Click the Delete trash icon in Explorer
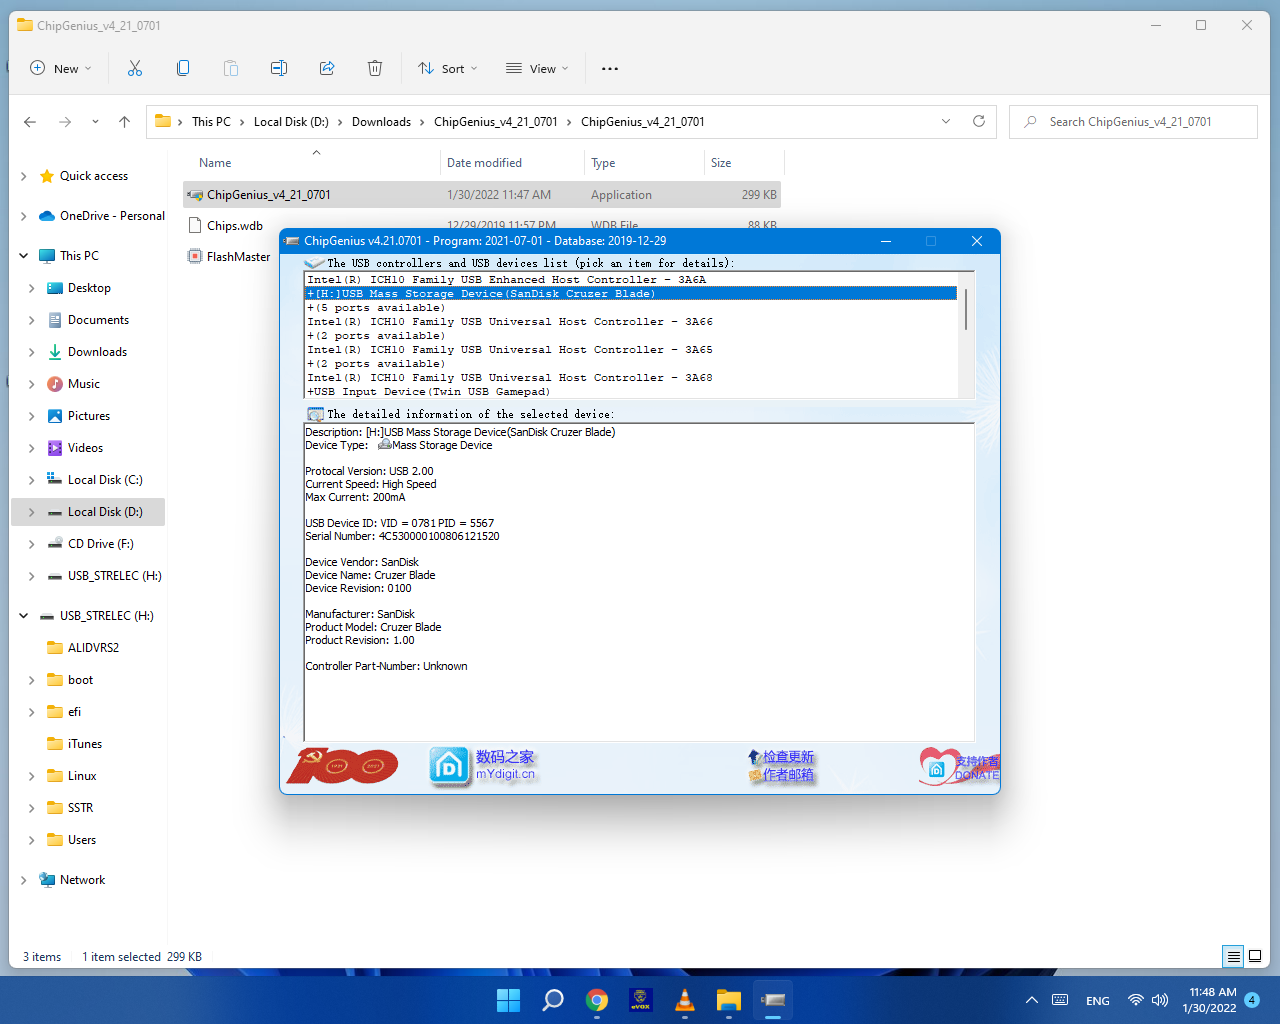 pyautogui.click(x=375, y=68)
